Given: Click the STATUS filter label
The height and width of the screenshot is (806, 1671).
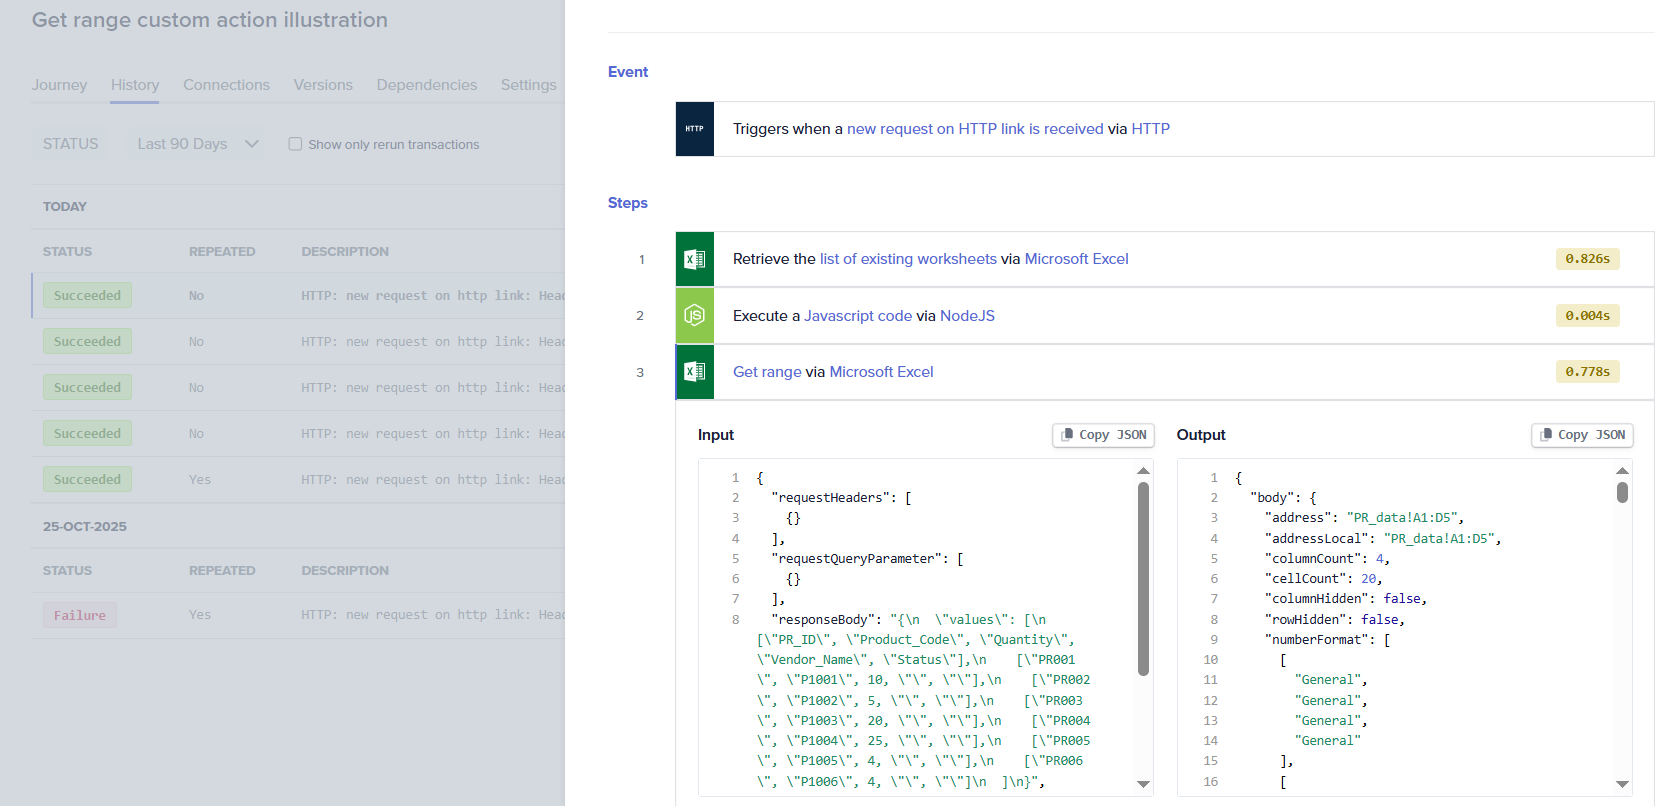Looking at the screenshot, I should 70,144.
